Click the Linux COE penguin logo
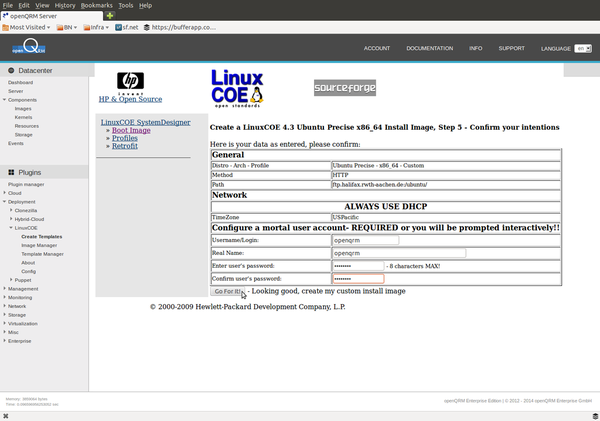 (237, 88)
